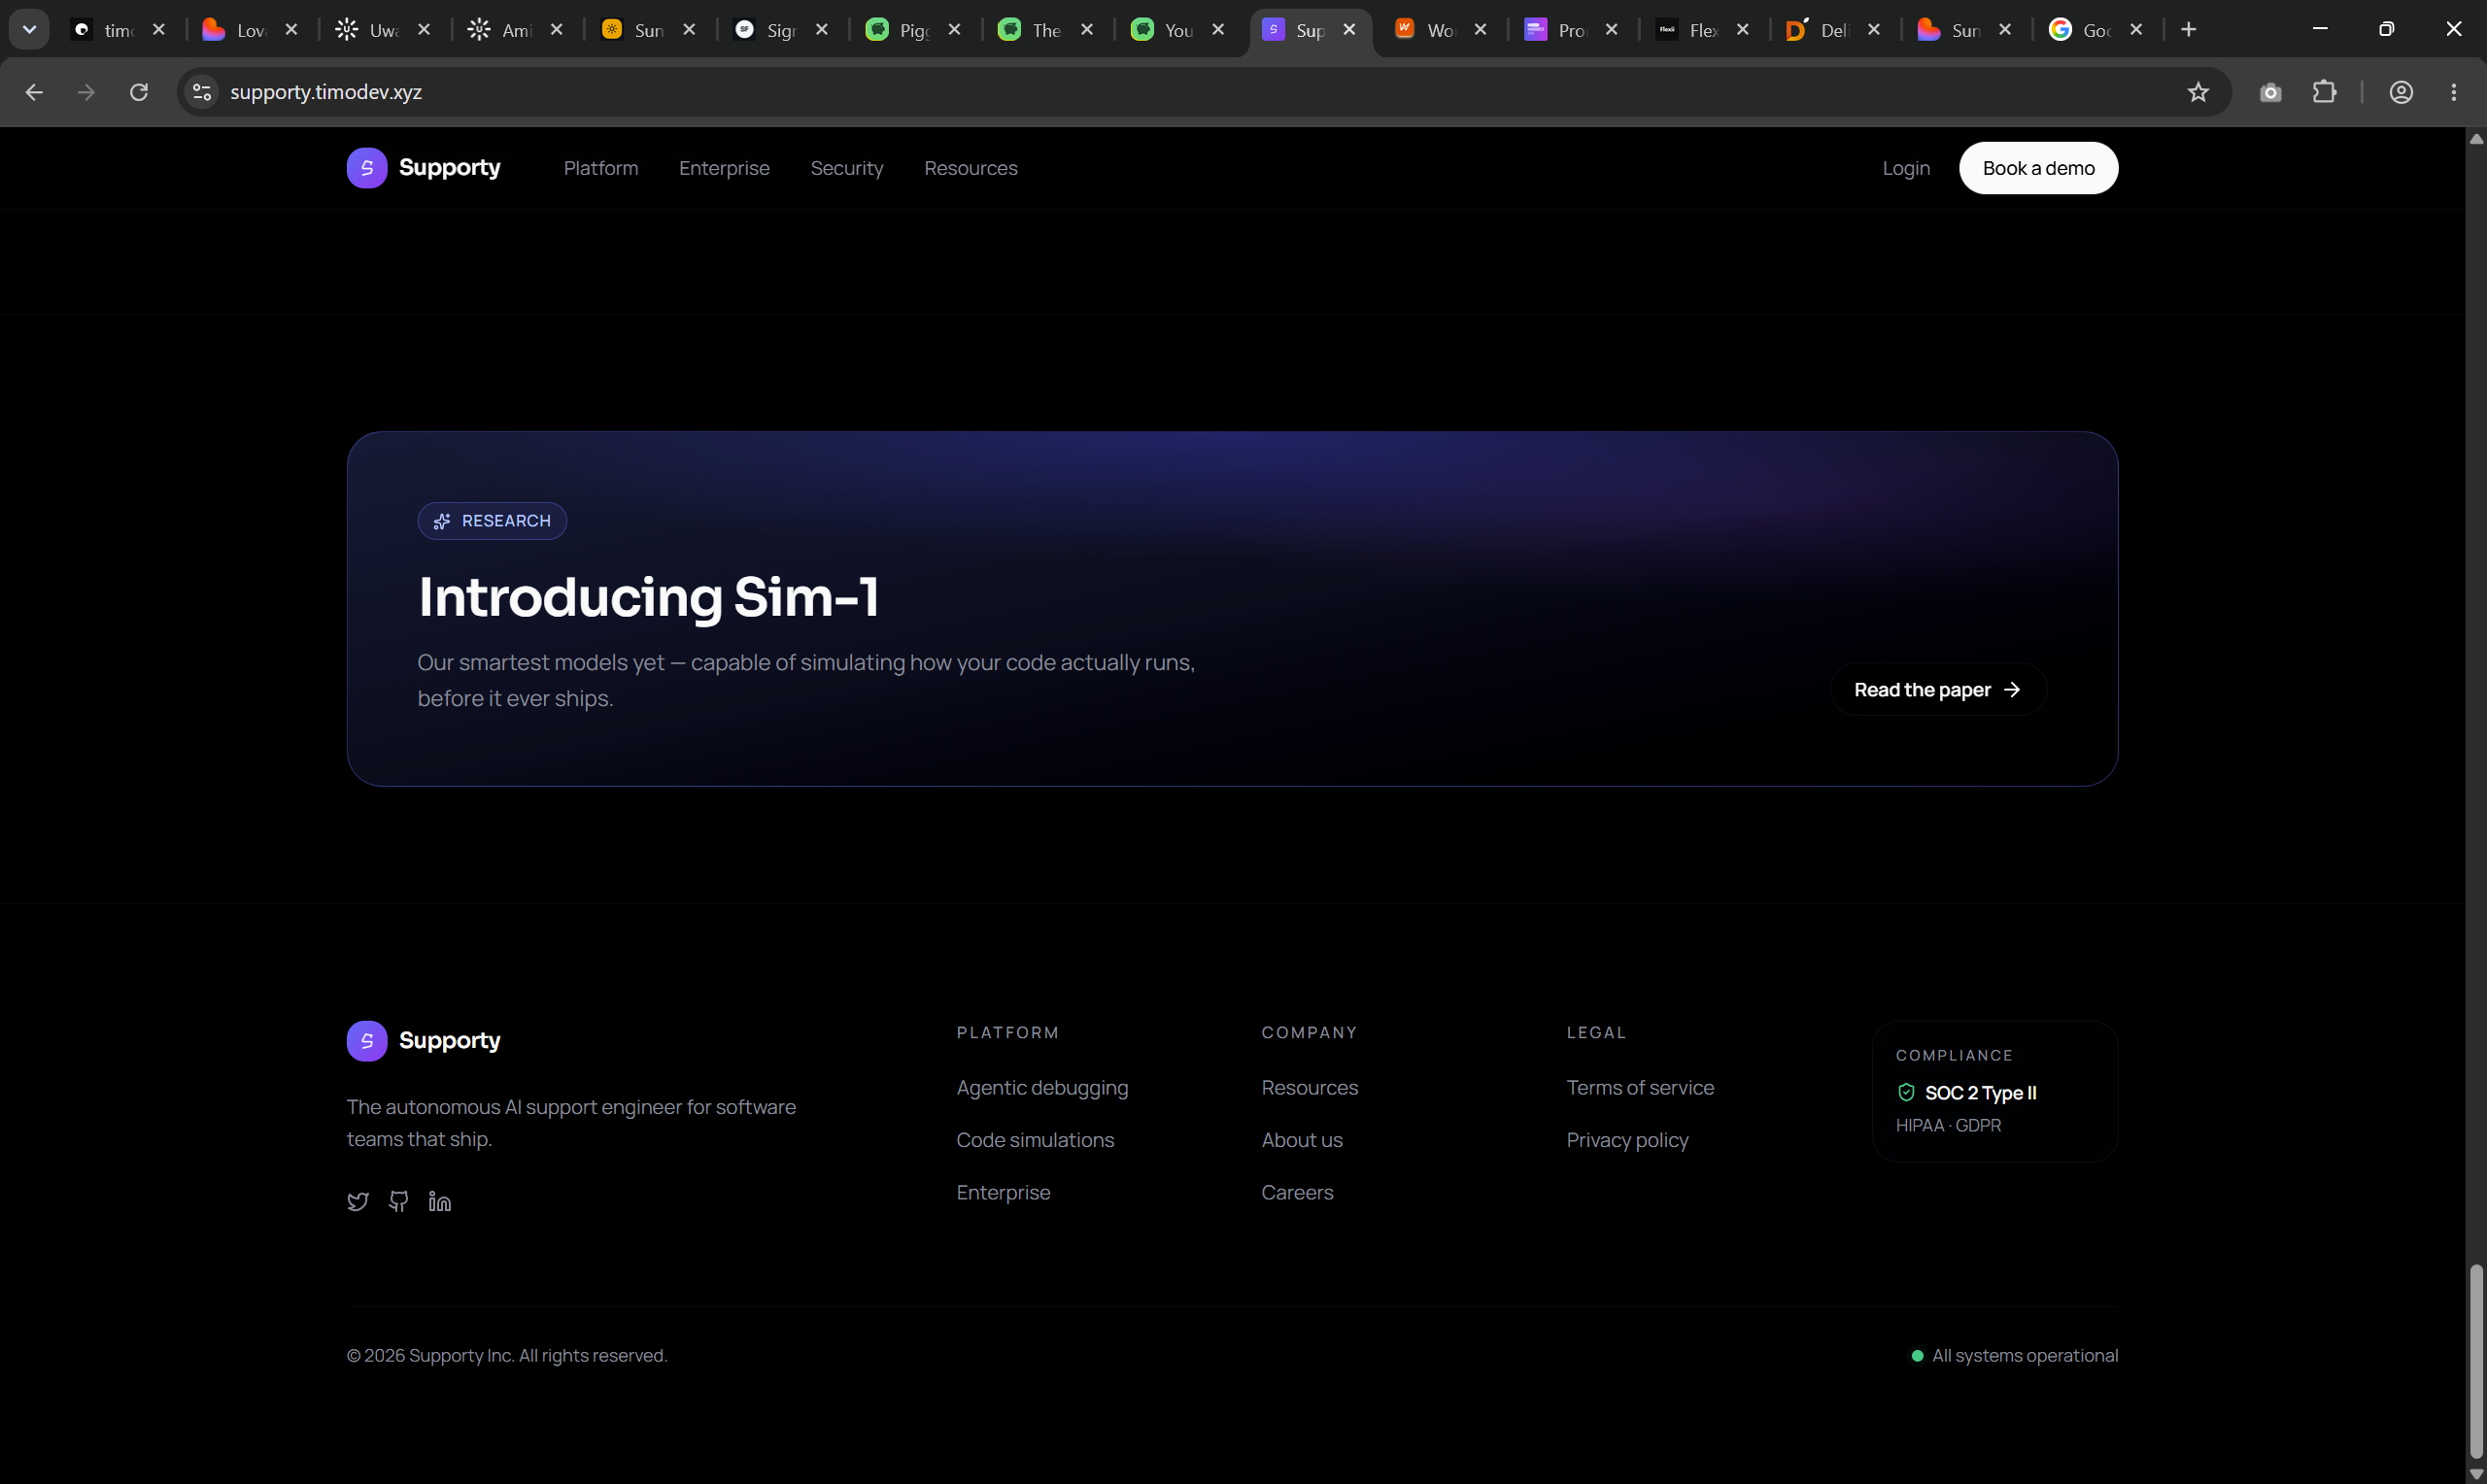Click the RESEARCH badge
The width and height of the screenshot is (2487, 1484).
pos(492,521)
